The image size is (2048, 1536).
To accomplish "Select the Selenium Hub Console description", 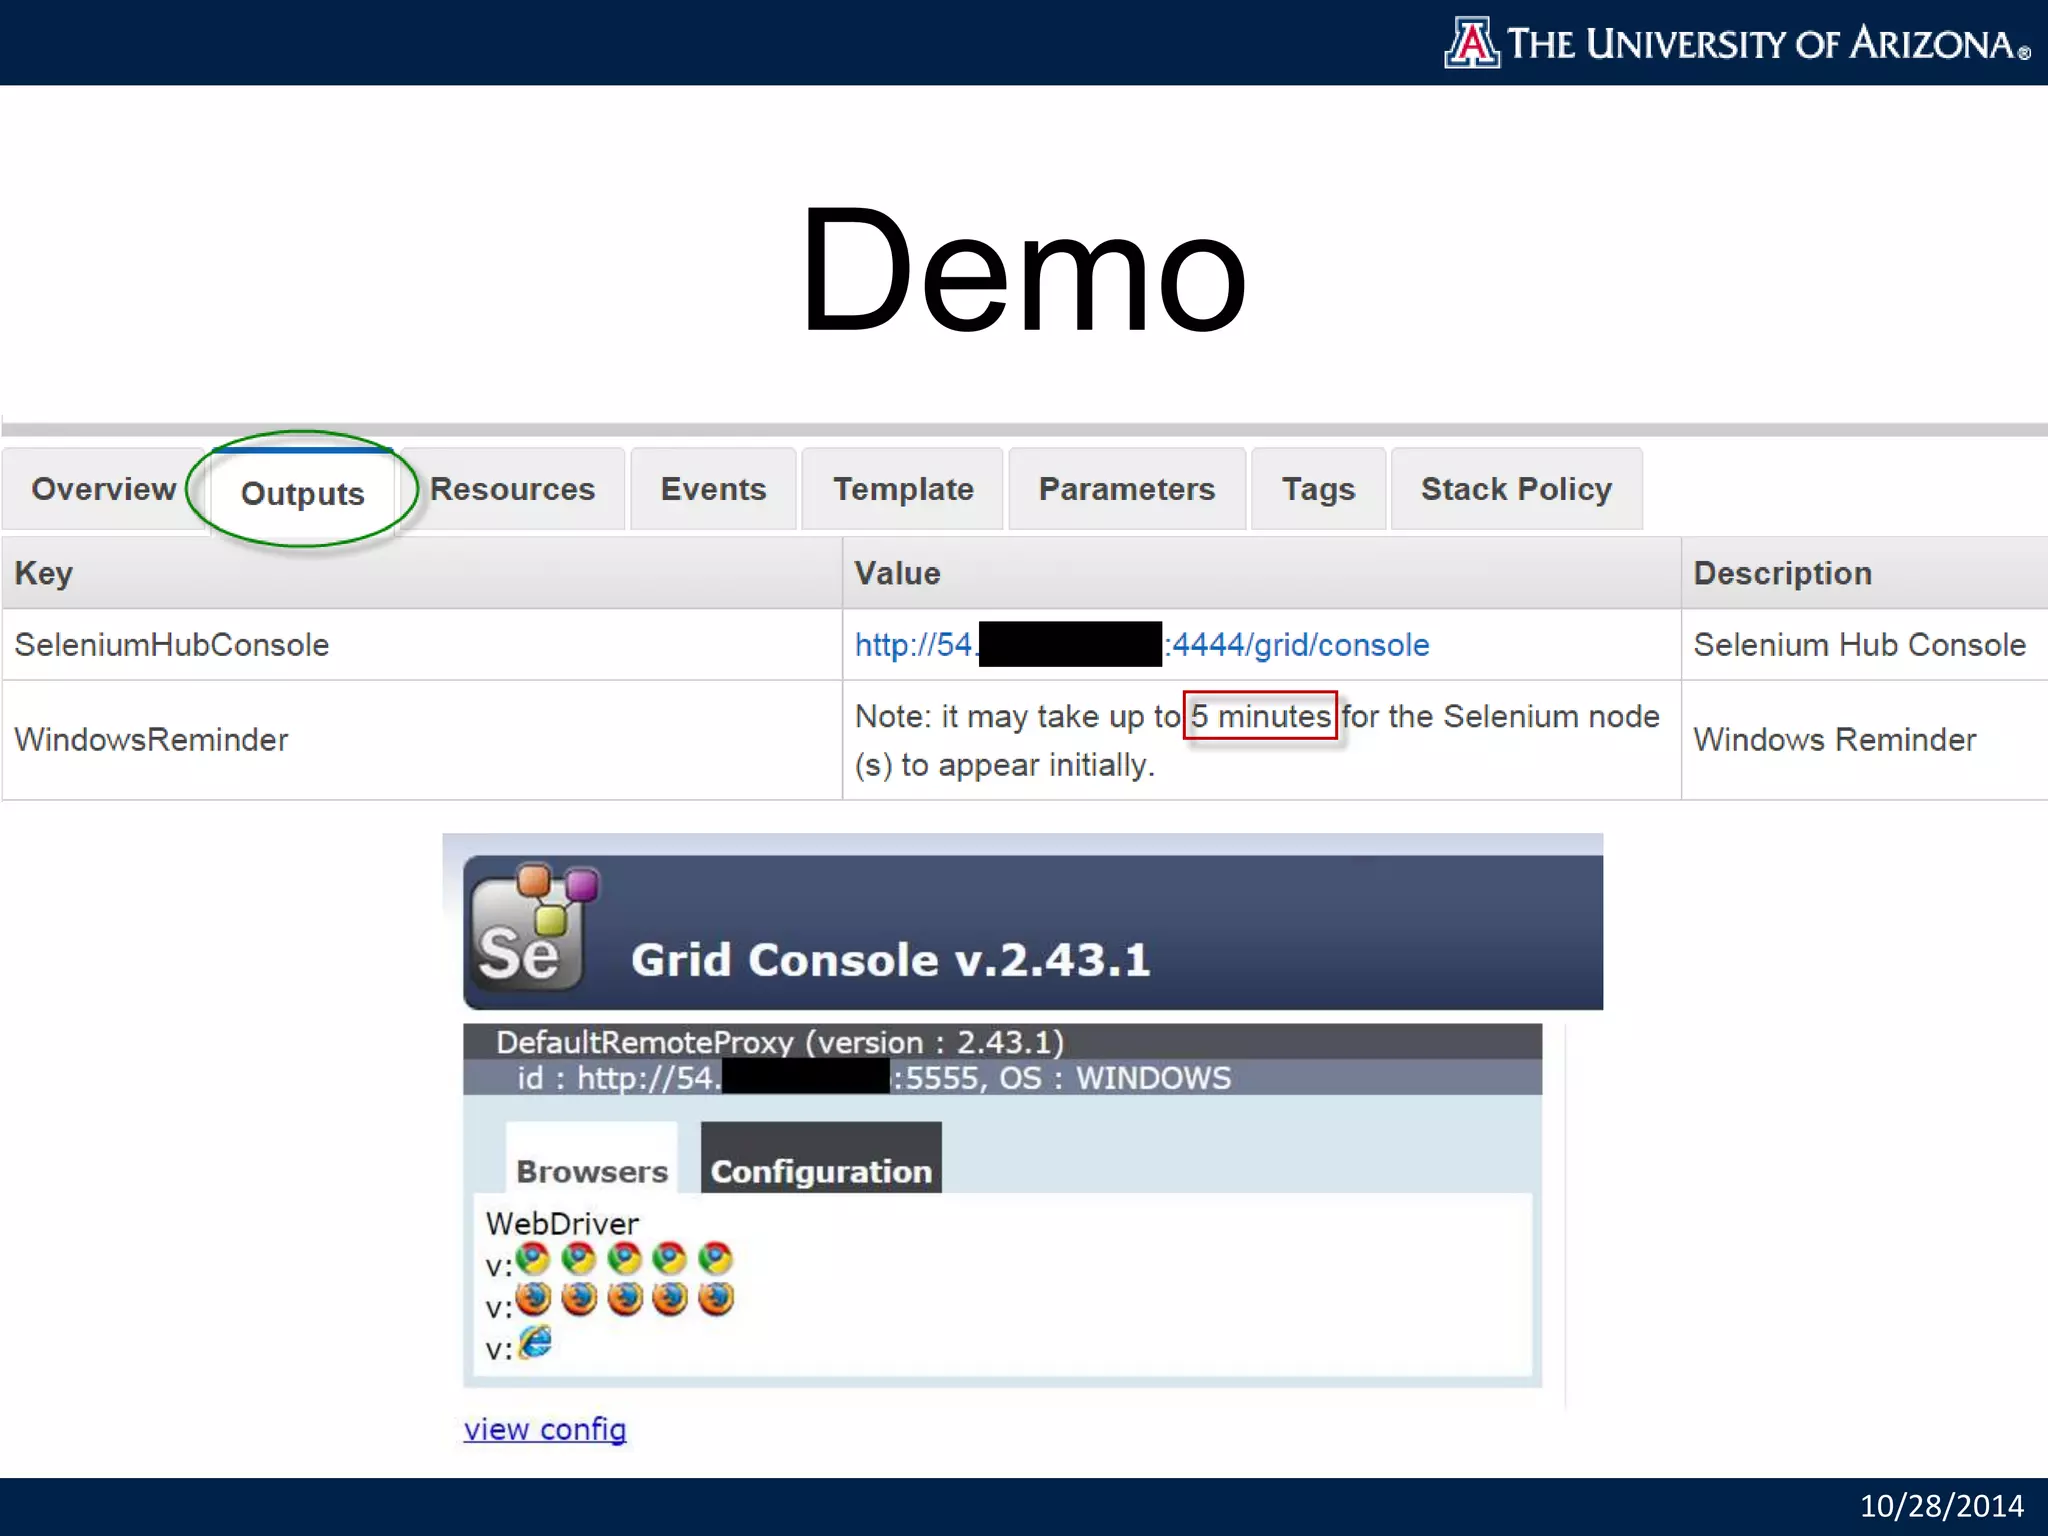I will coord(1860,645).
